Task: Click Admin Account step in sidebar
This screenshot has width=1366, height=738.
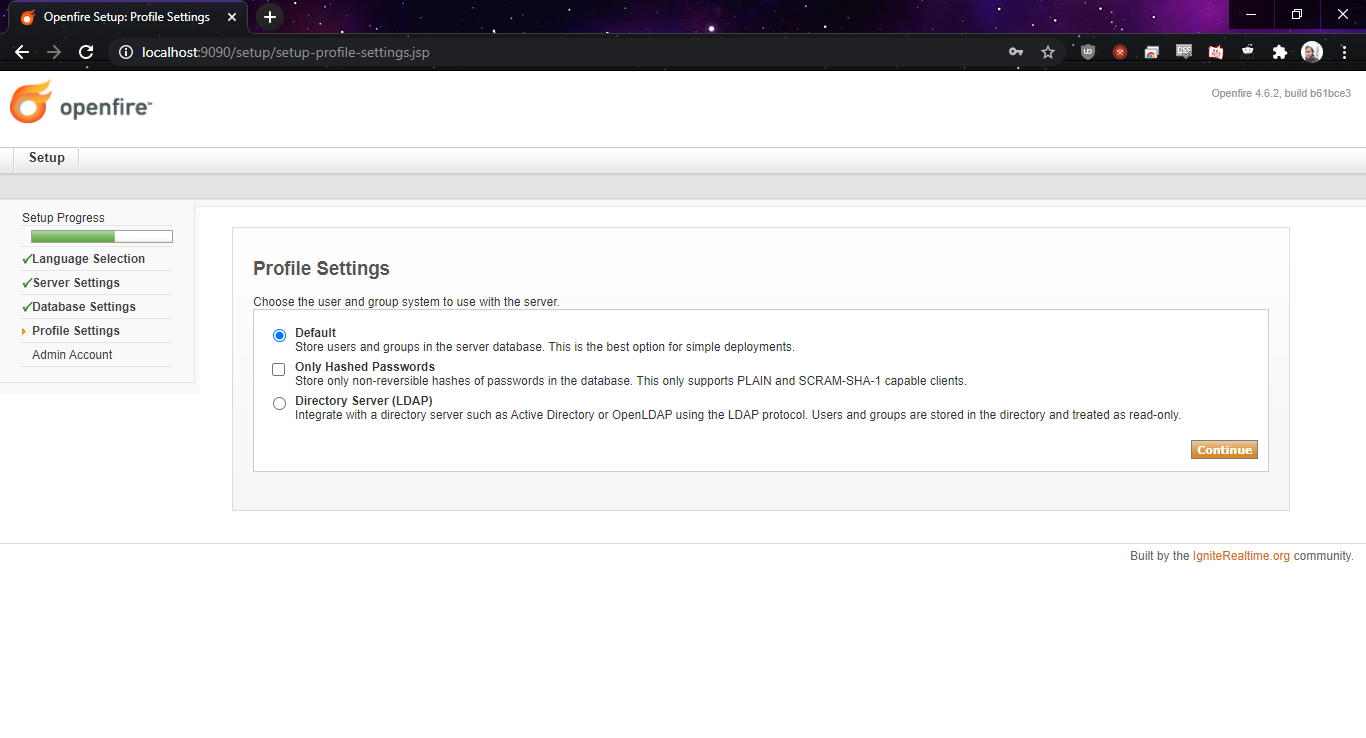Action: (x=72, y=355)
